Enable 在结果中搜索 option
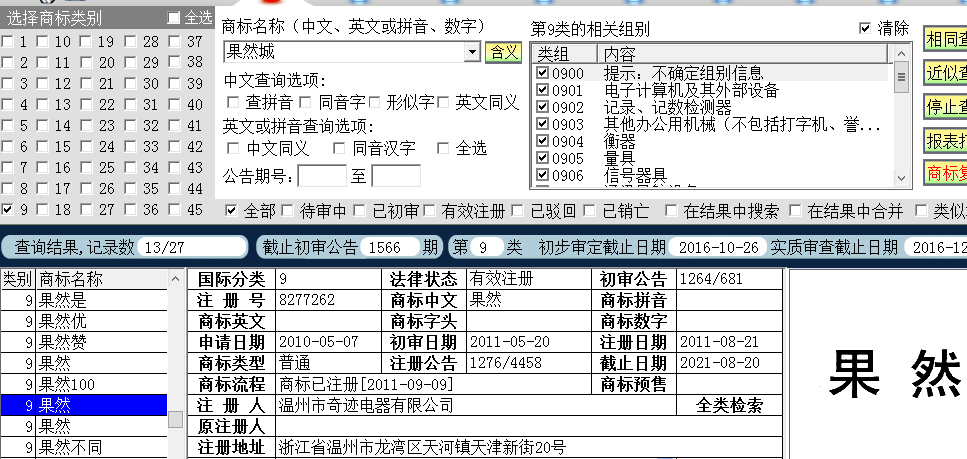 pos(671,211)
